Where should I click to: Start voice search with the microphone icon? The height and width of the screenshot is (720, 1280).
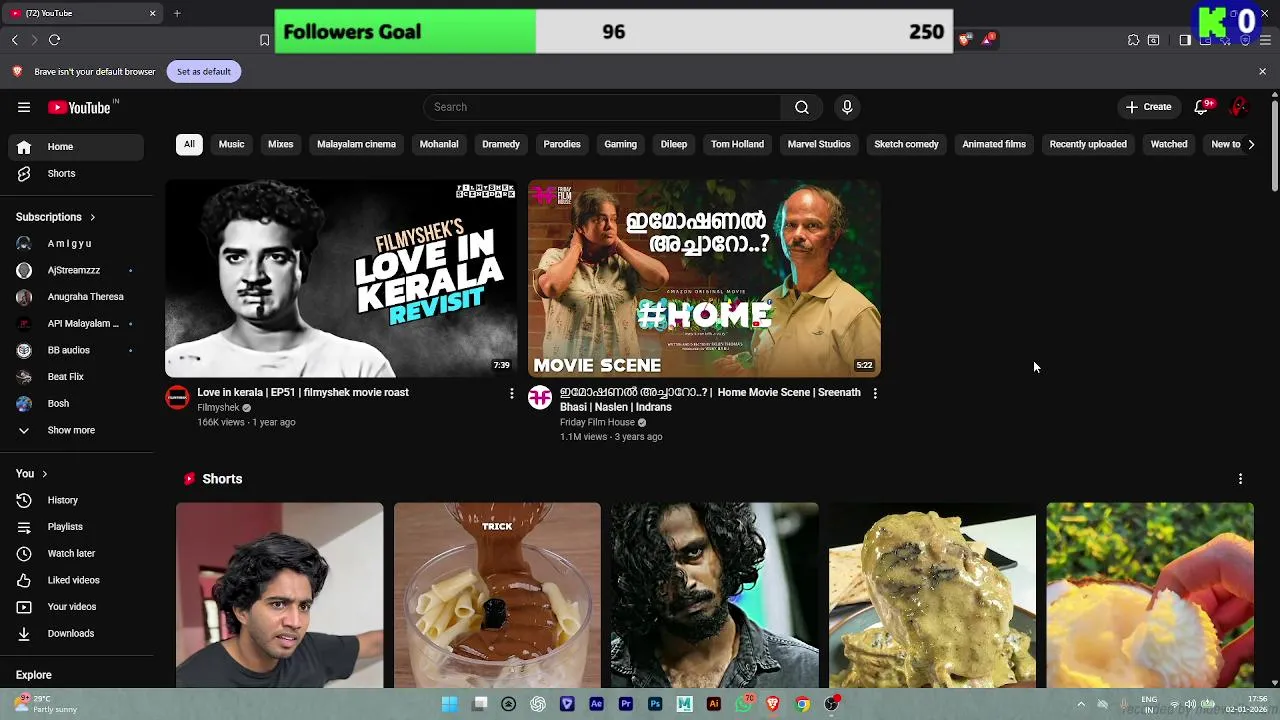pyautogui.click(x=847, y=107)
